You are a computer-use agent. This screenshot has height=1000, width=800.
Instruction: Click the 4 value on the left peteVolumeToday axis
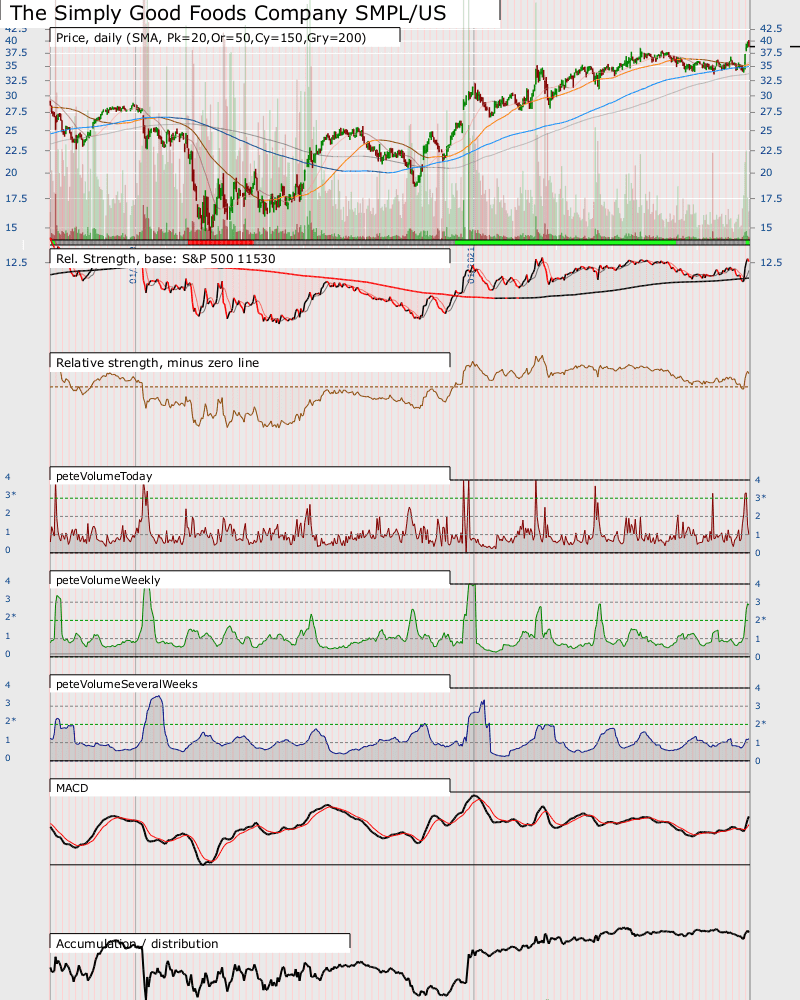8,476
